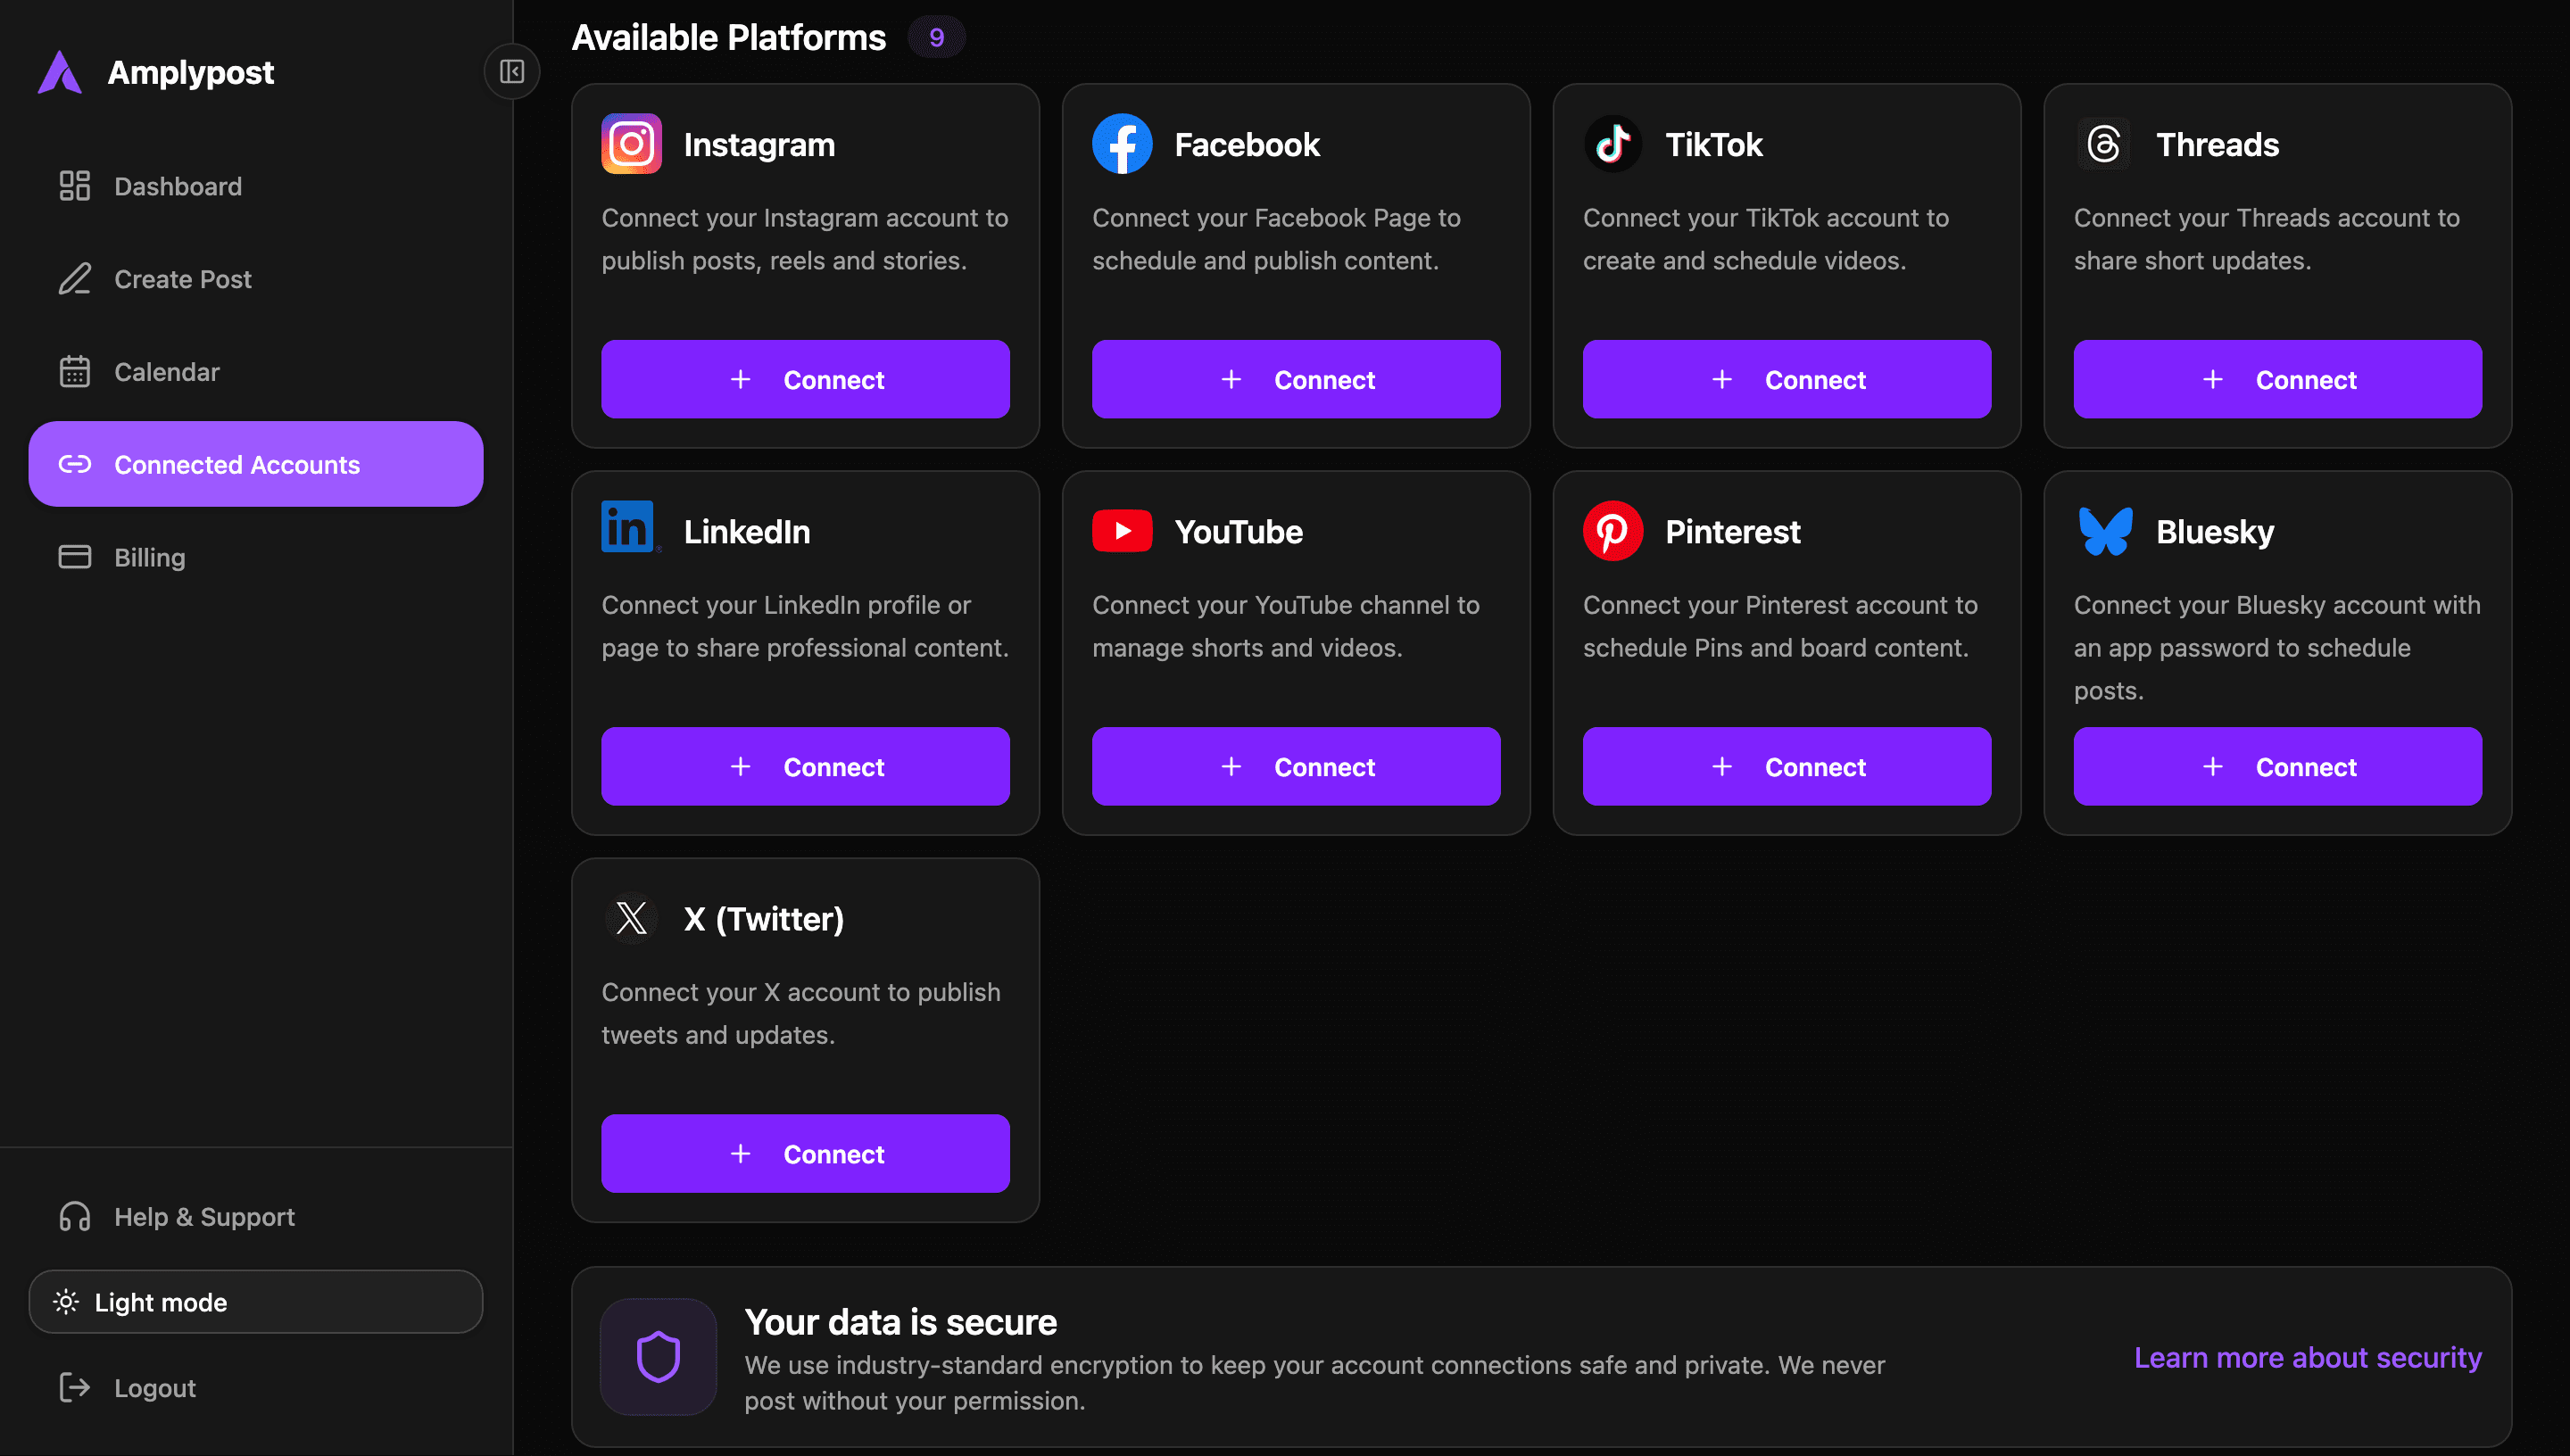
Task: Connect an Instagram account
Action: (805, 380)
